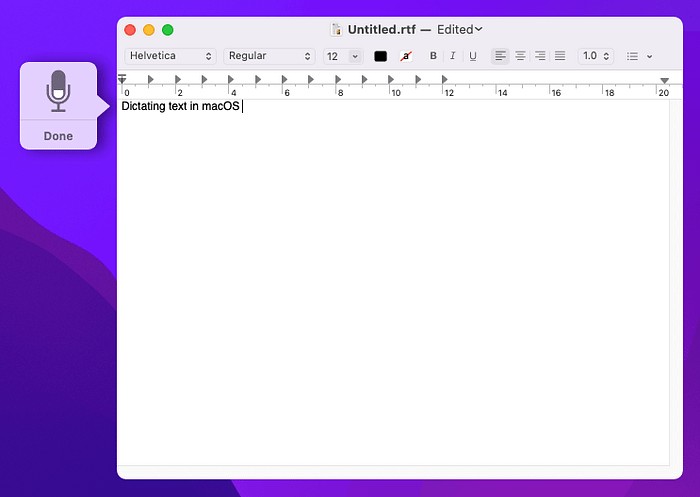700x497 pixels.
Task: Align text left
Action: point(500,56)
